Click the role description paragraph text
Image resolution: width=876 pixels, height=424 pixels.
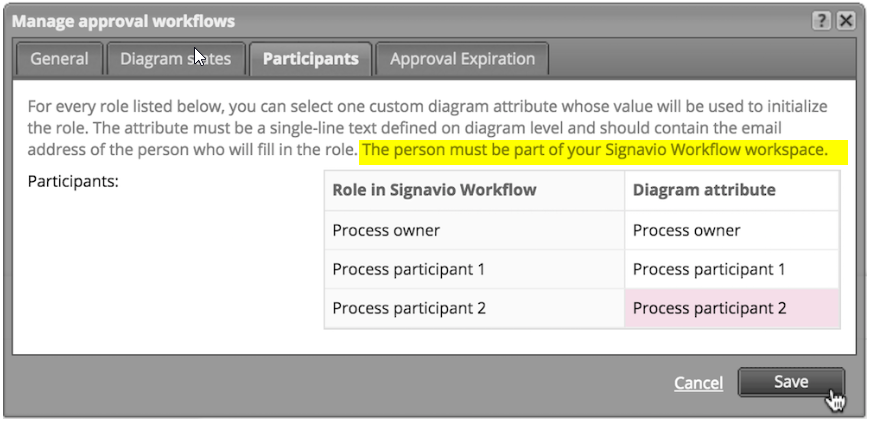[427, 127]
